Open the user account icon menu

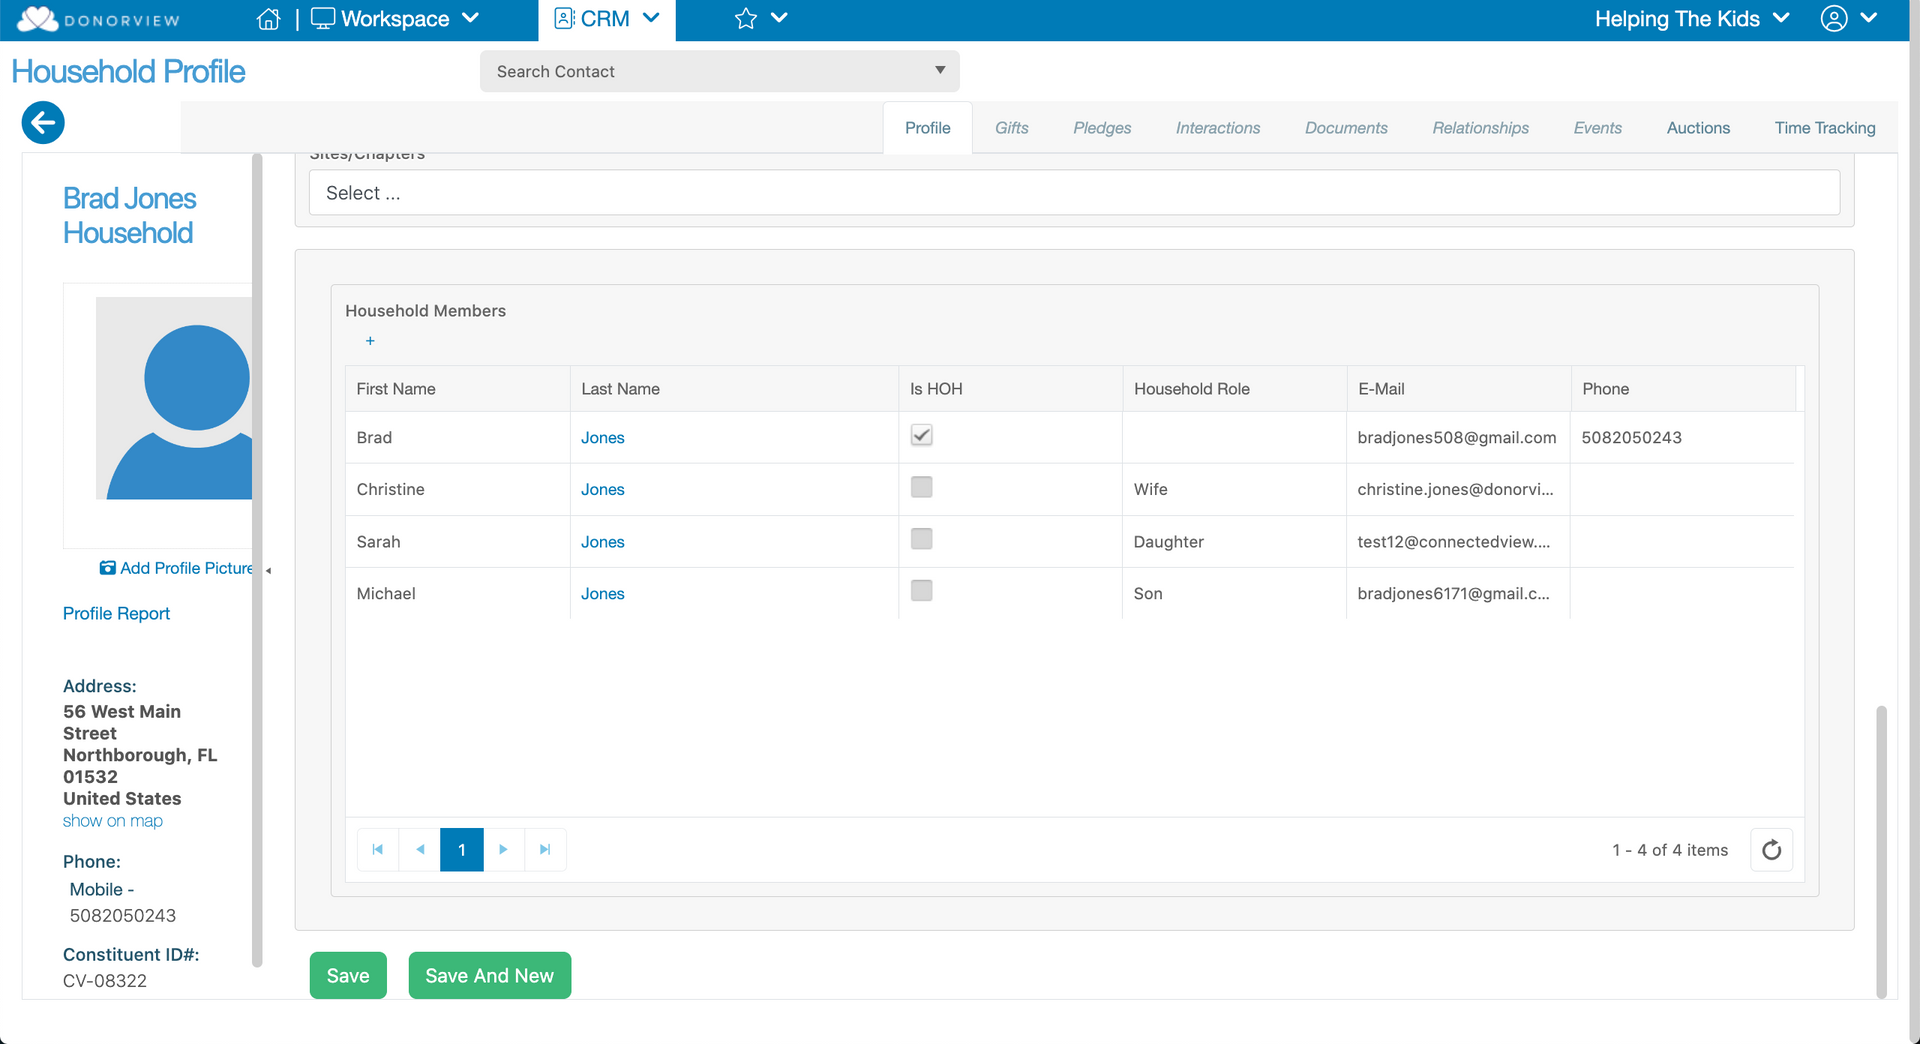(1834, 19)
